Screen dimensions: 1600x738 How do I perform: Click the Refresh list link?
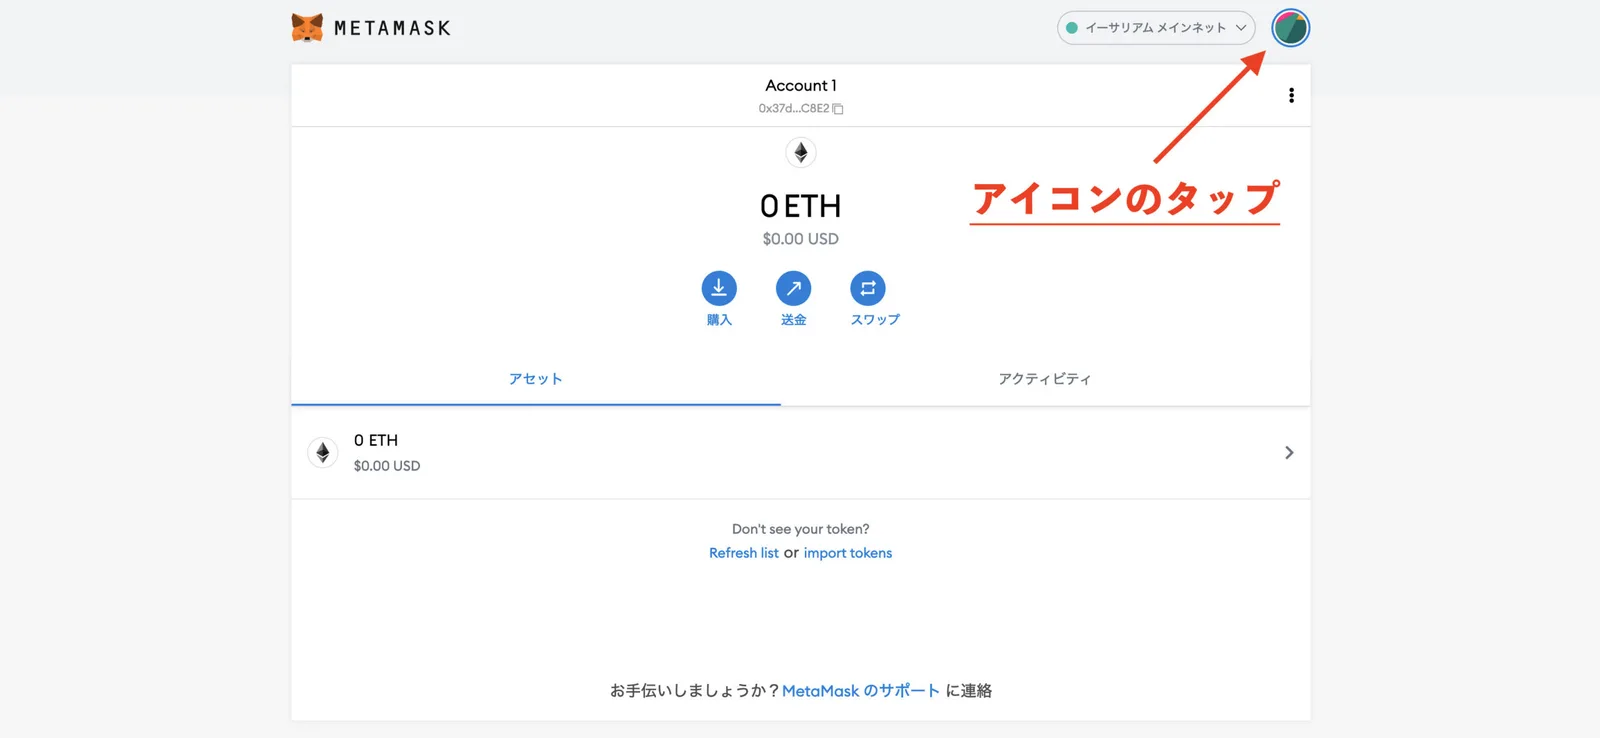(x=744, y=553)
